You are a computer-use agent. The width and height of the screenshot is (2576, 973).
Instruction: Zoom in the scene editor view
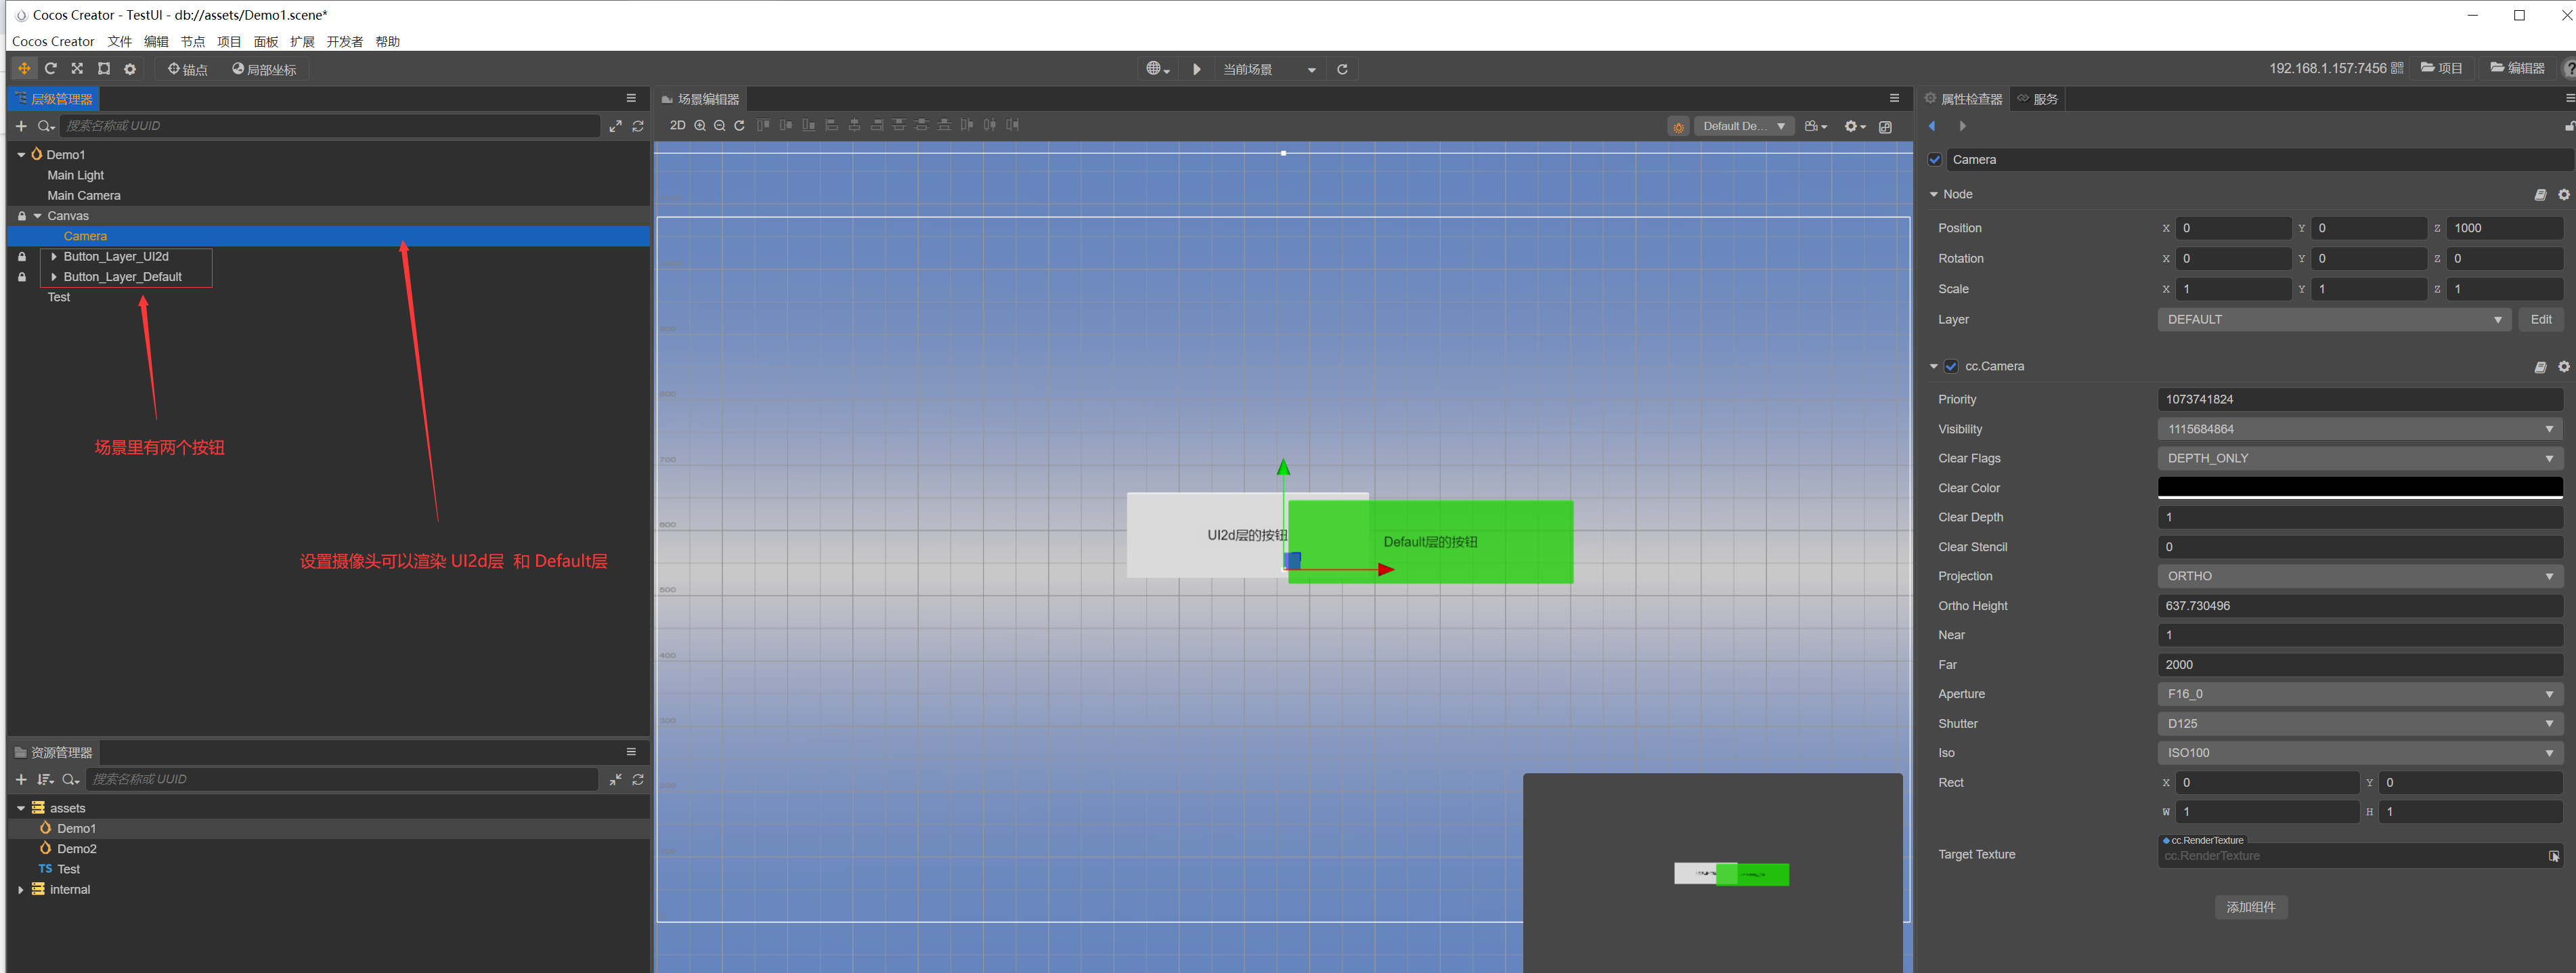[x=700, y=126]
